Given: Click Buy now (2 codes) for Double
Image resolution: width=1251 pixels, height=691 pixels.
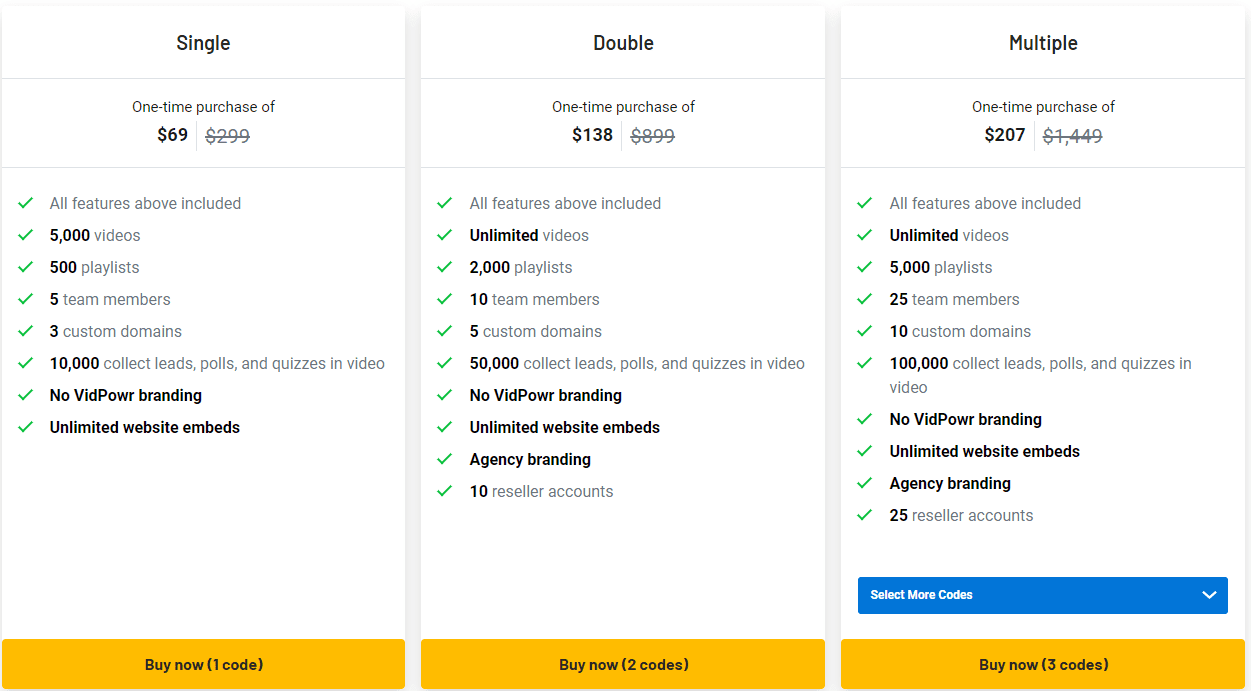Looking at the screenshot, I should [x=623, y=664].
